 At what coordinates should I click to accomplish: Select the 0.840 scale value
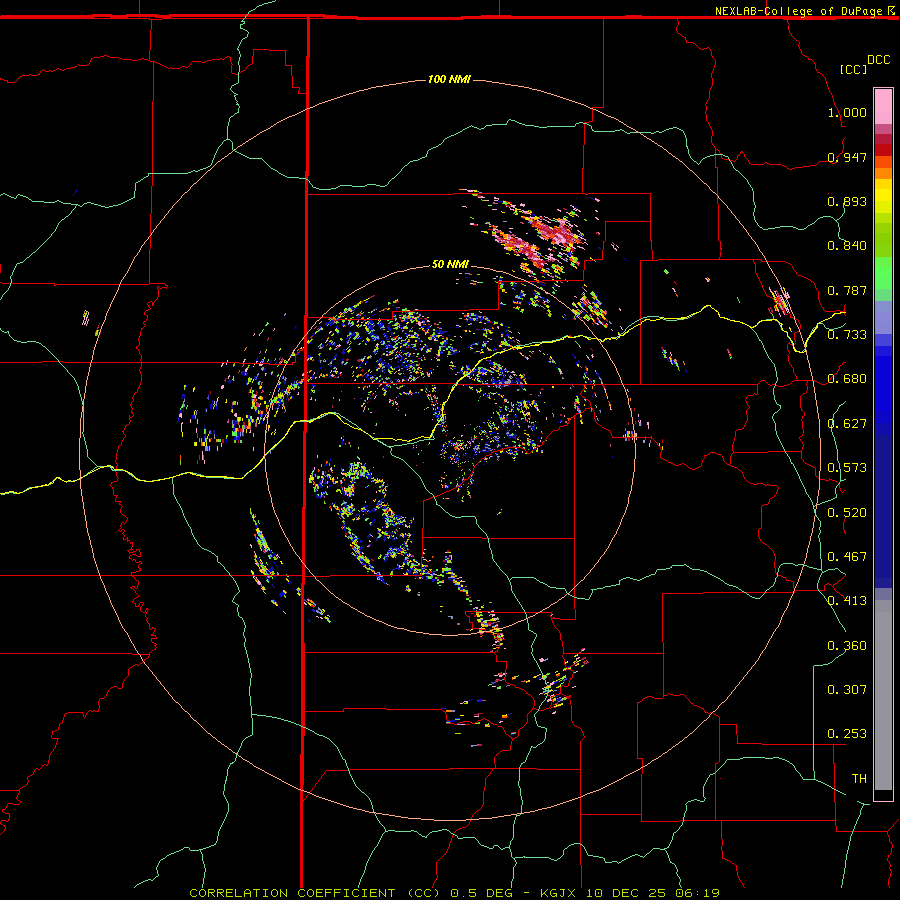click(x=847, y=246)
